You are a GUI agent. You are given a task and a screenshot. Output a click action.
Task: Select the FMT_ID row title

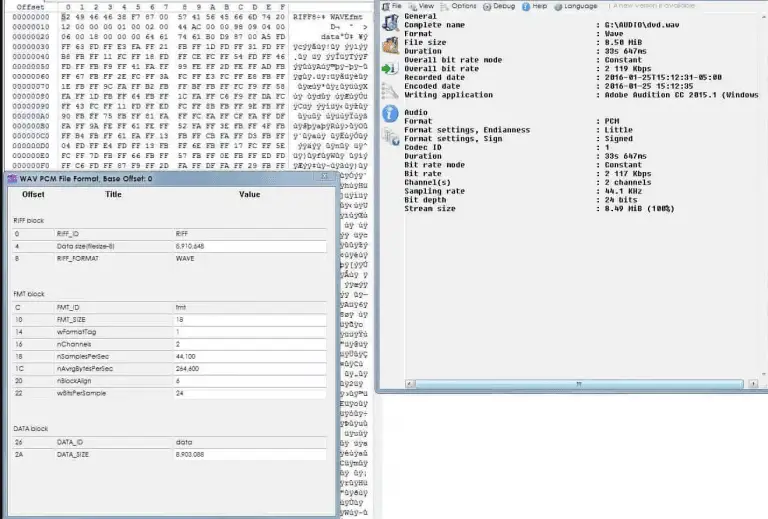pos(68,307)
